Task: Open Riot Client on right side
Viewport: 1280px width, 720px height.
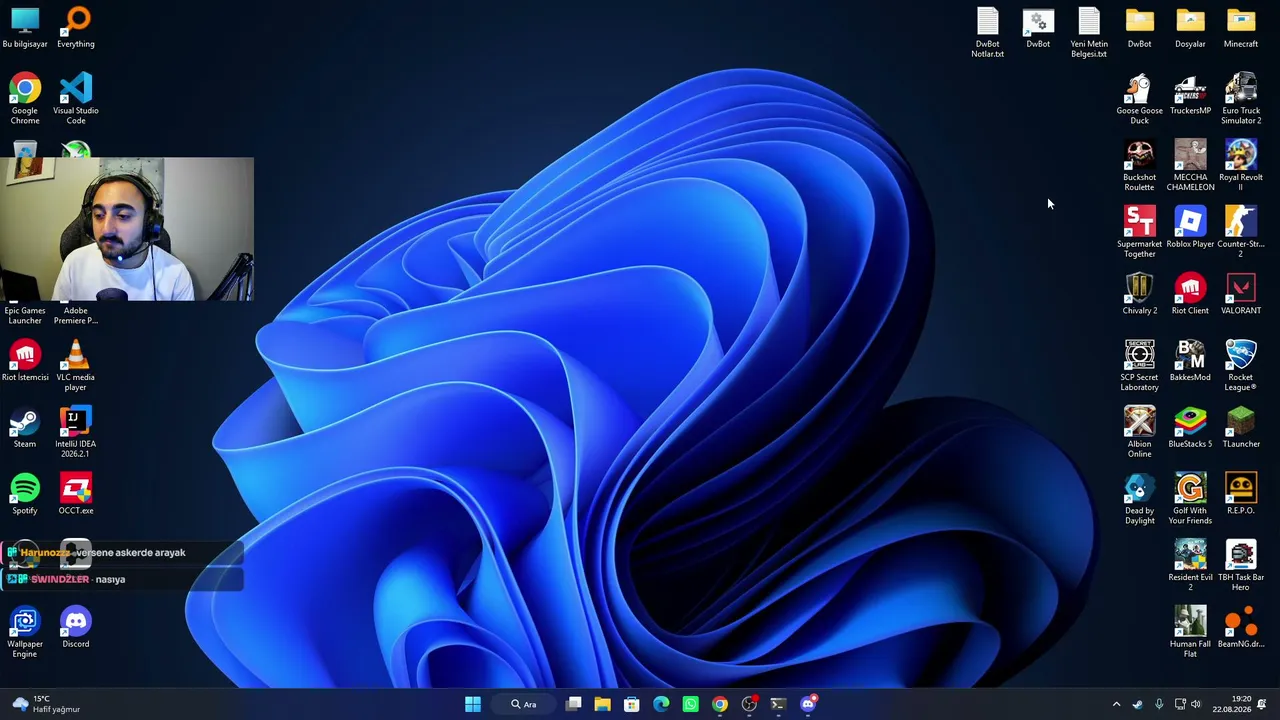Action: point(1190,294)
